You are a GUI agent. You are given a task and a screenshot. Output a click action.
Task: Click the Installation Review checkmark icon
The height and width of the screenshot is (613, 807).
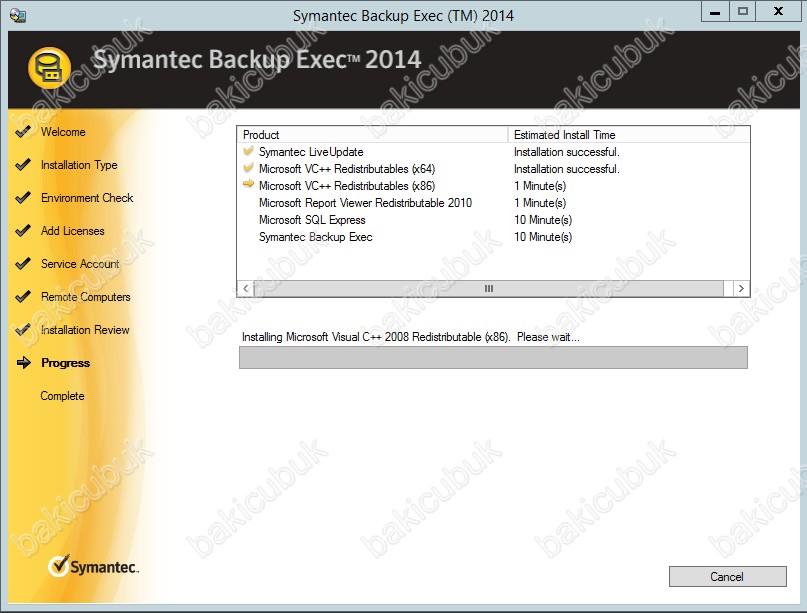tap(23, 329)
